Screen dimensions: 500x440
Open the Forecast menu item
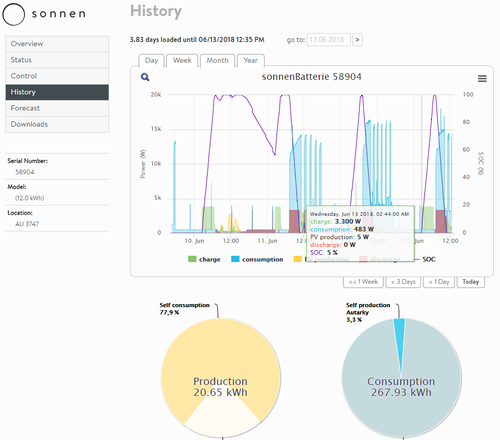57,108
